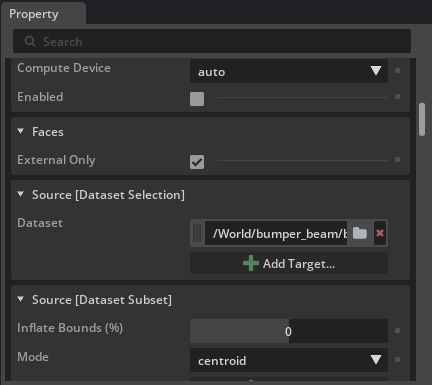Click the Compute Device label
The height and width of the screenshot is (385, 432).
[x=64, y=68]
